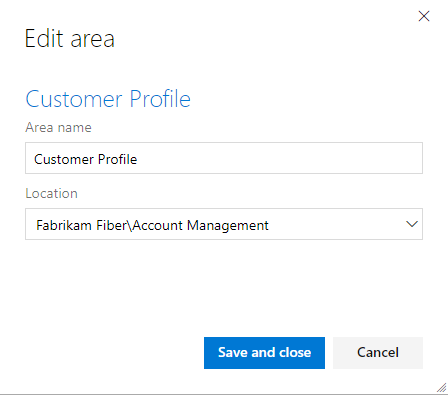Click the Area name label
Screen dimensions: 448x395
click(x=58, y=127)
